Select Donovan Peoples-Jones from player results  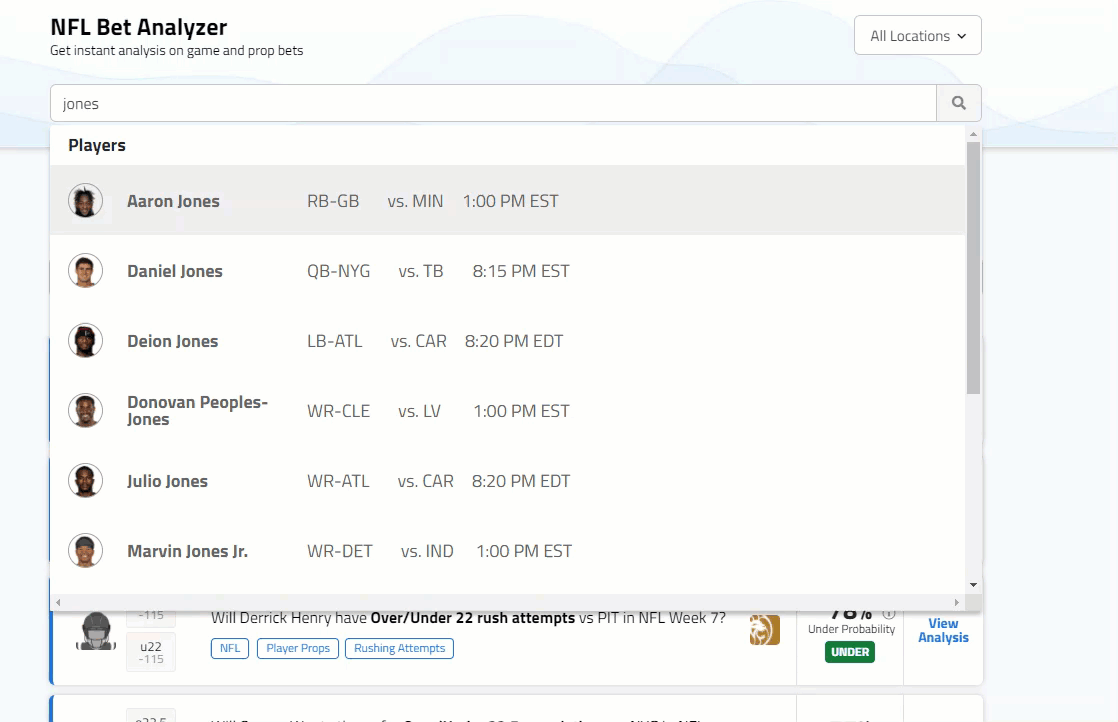click(508, 411)
